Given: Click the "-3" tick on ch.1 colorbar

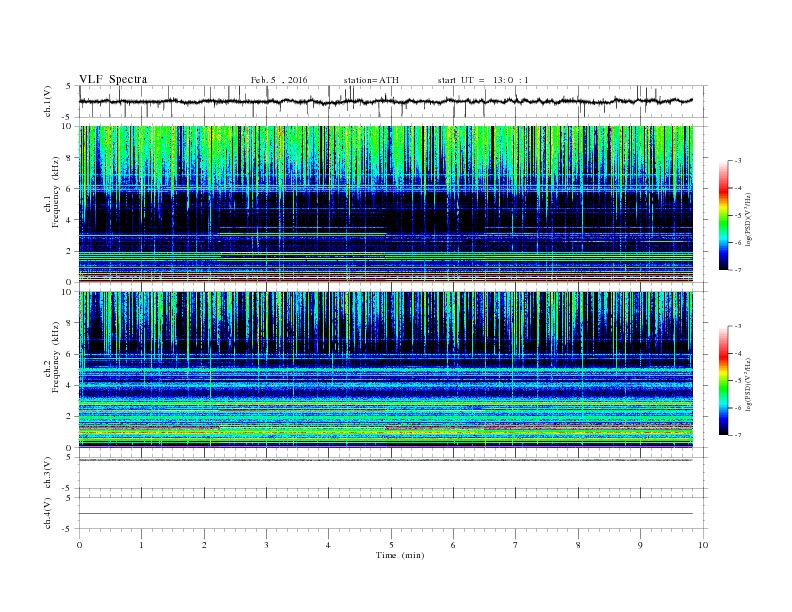Looking at the screenshot, I should (x=737, y=161).
